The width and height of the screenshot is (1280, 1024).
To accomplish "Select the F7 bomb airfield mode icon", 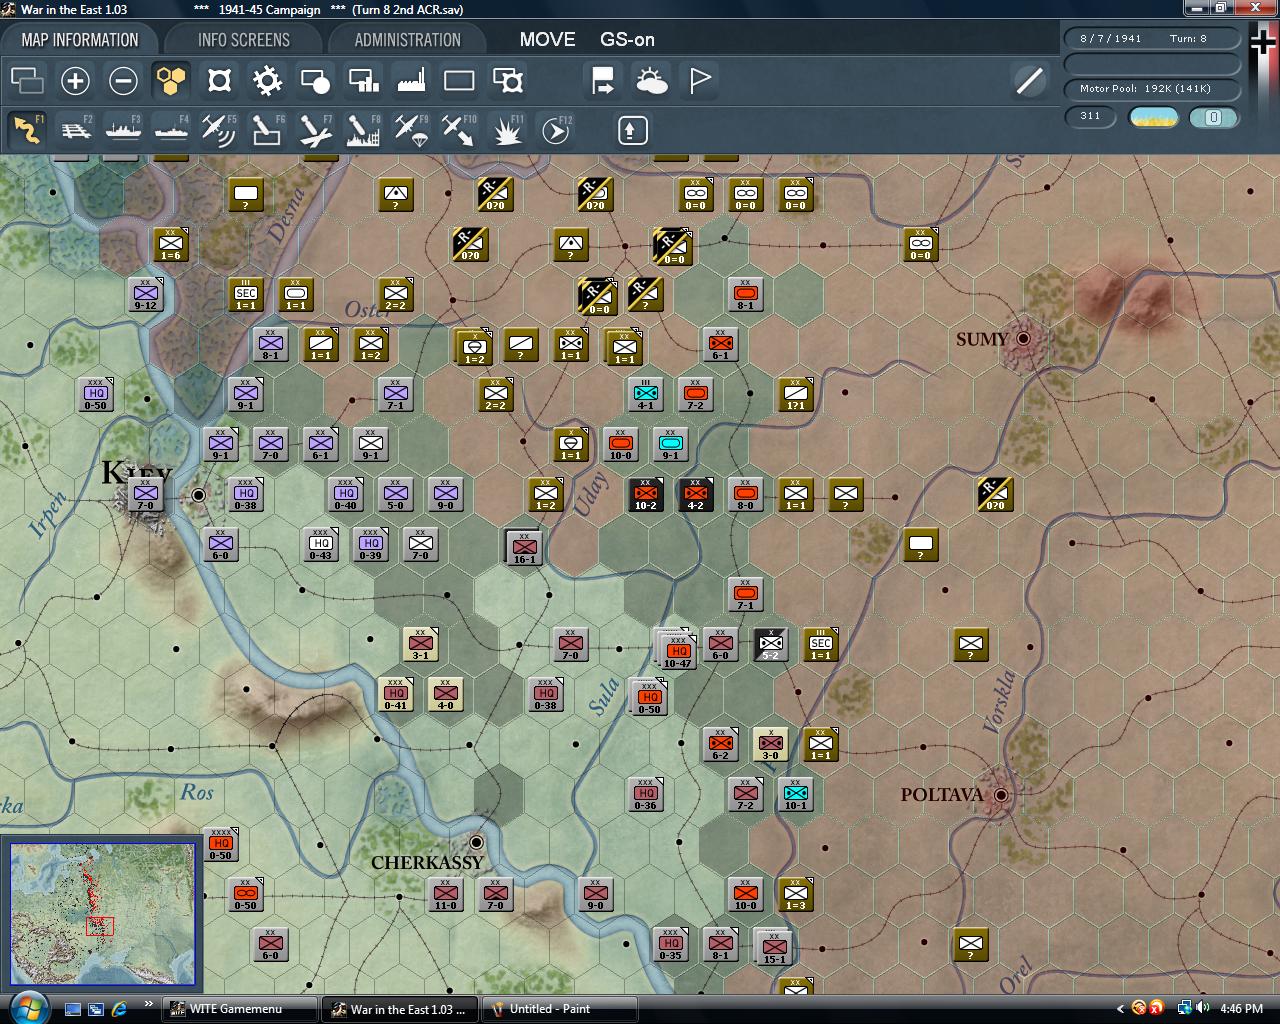I will pos(315,130).
